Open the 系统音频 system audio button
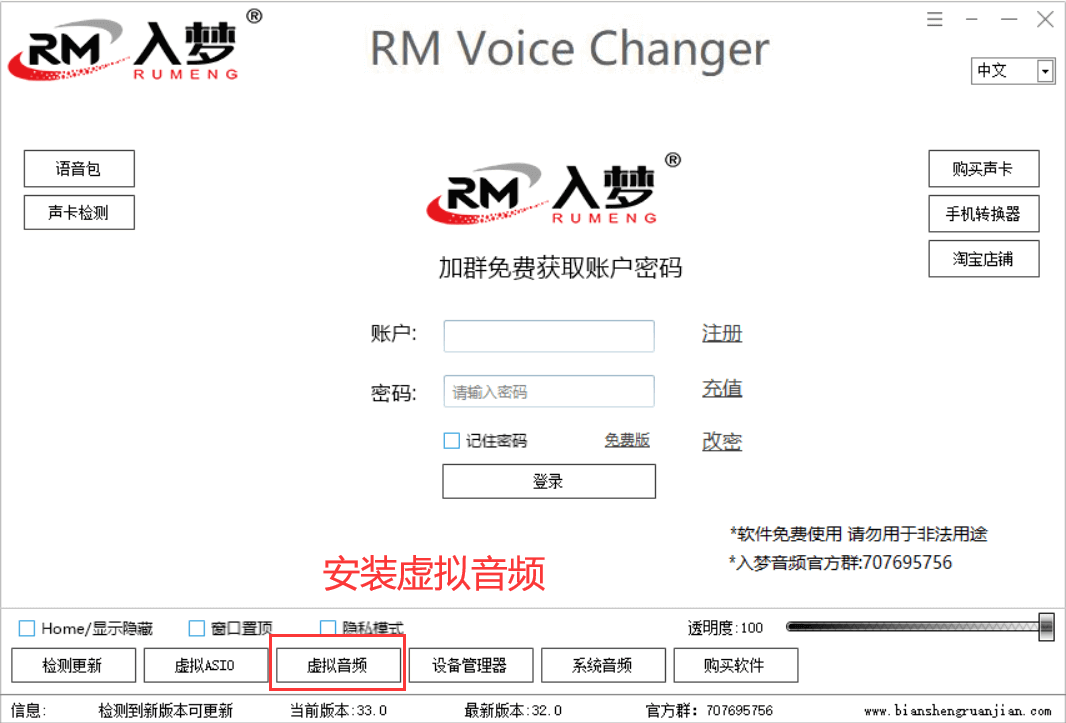 [x=603, y=665]
